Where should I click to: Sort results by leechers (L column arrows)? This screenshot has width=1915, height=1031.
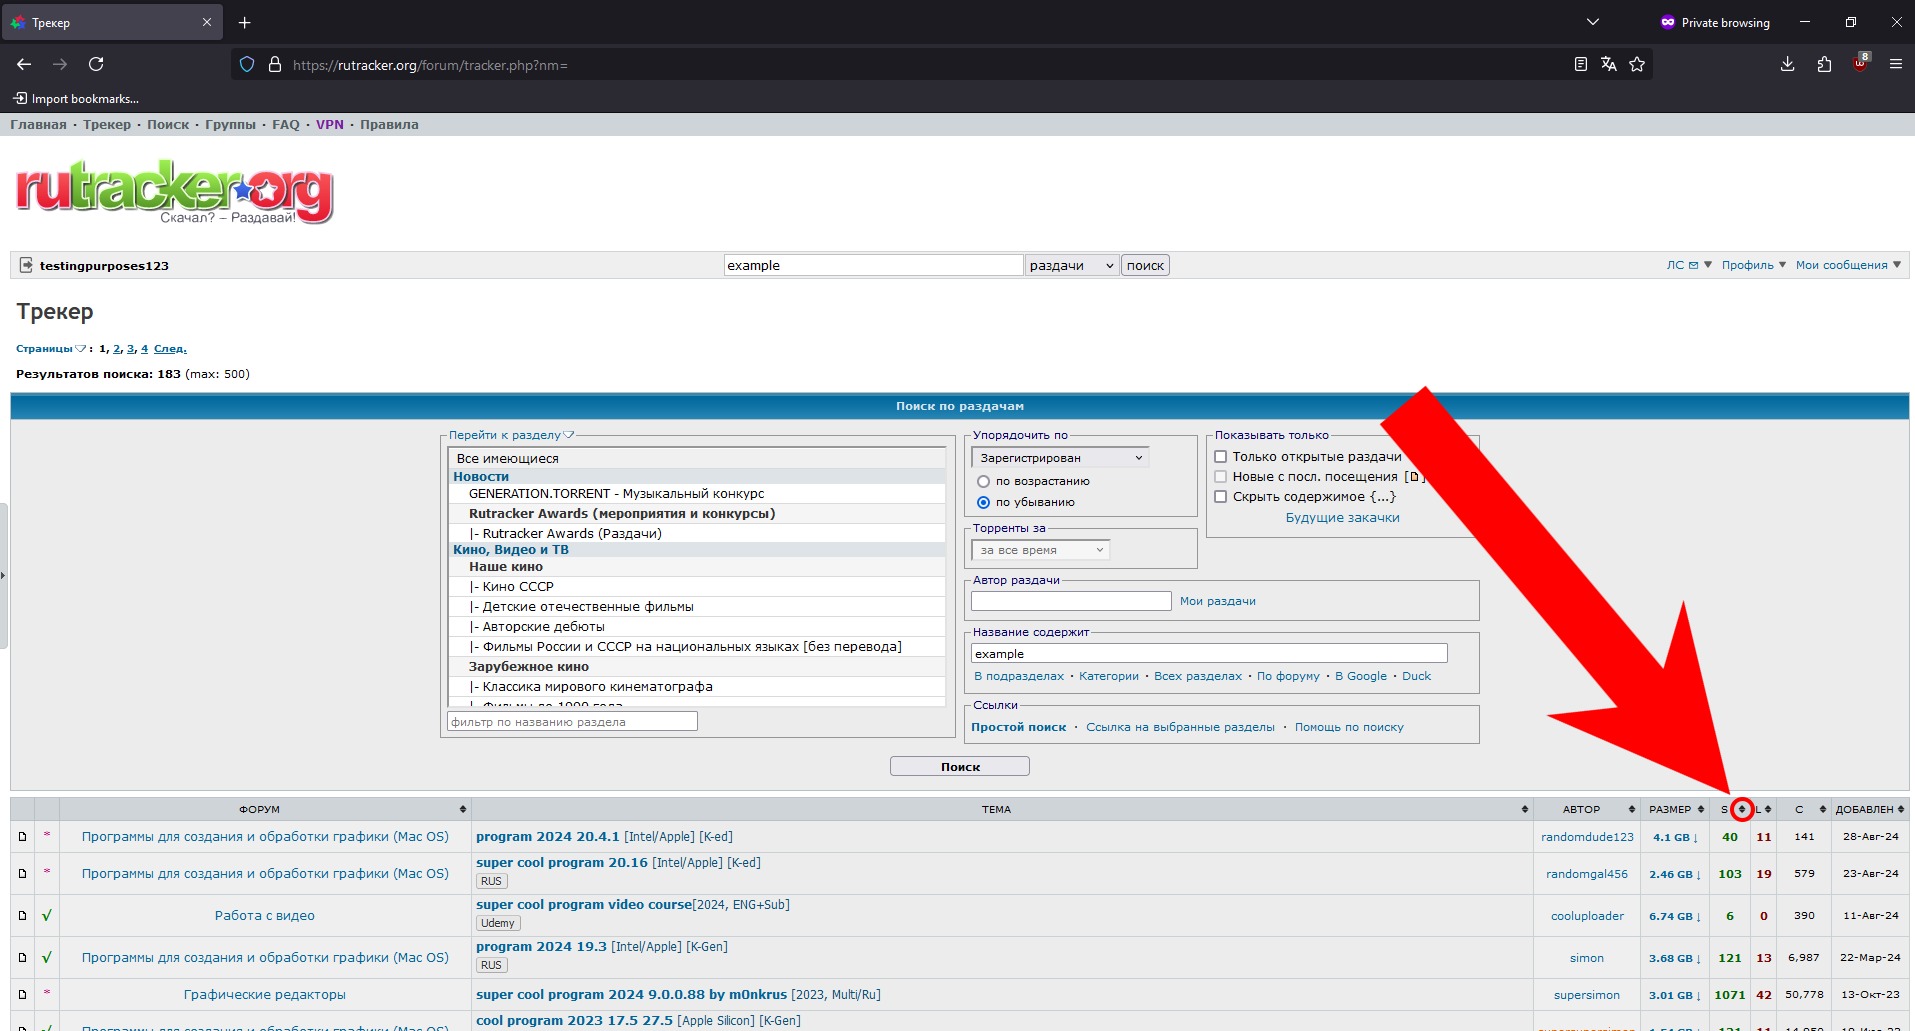1768,809
